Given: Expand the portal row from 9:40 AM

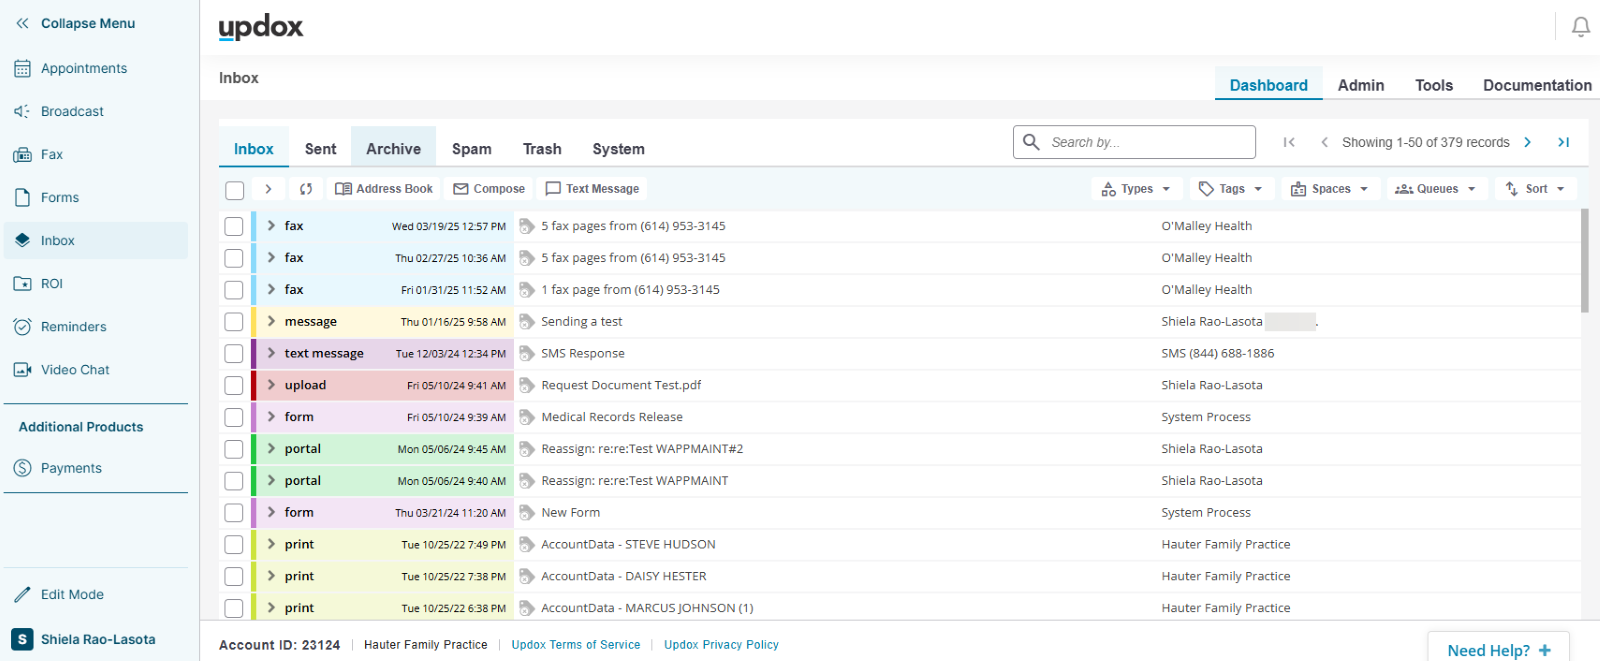Looking at the screenshot, I should pyautogui.click(x=271, y=480).
